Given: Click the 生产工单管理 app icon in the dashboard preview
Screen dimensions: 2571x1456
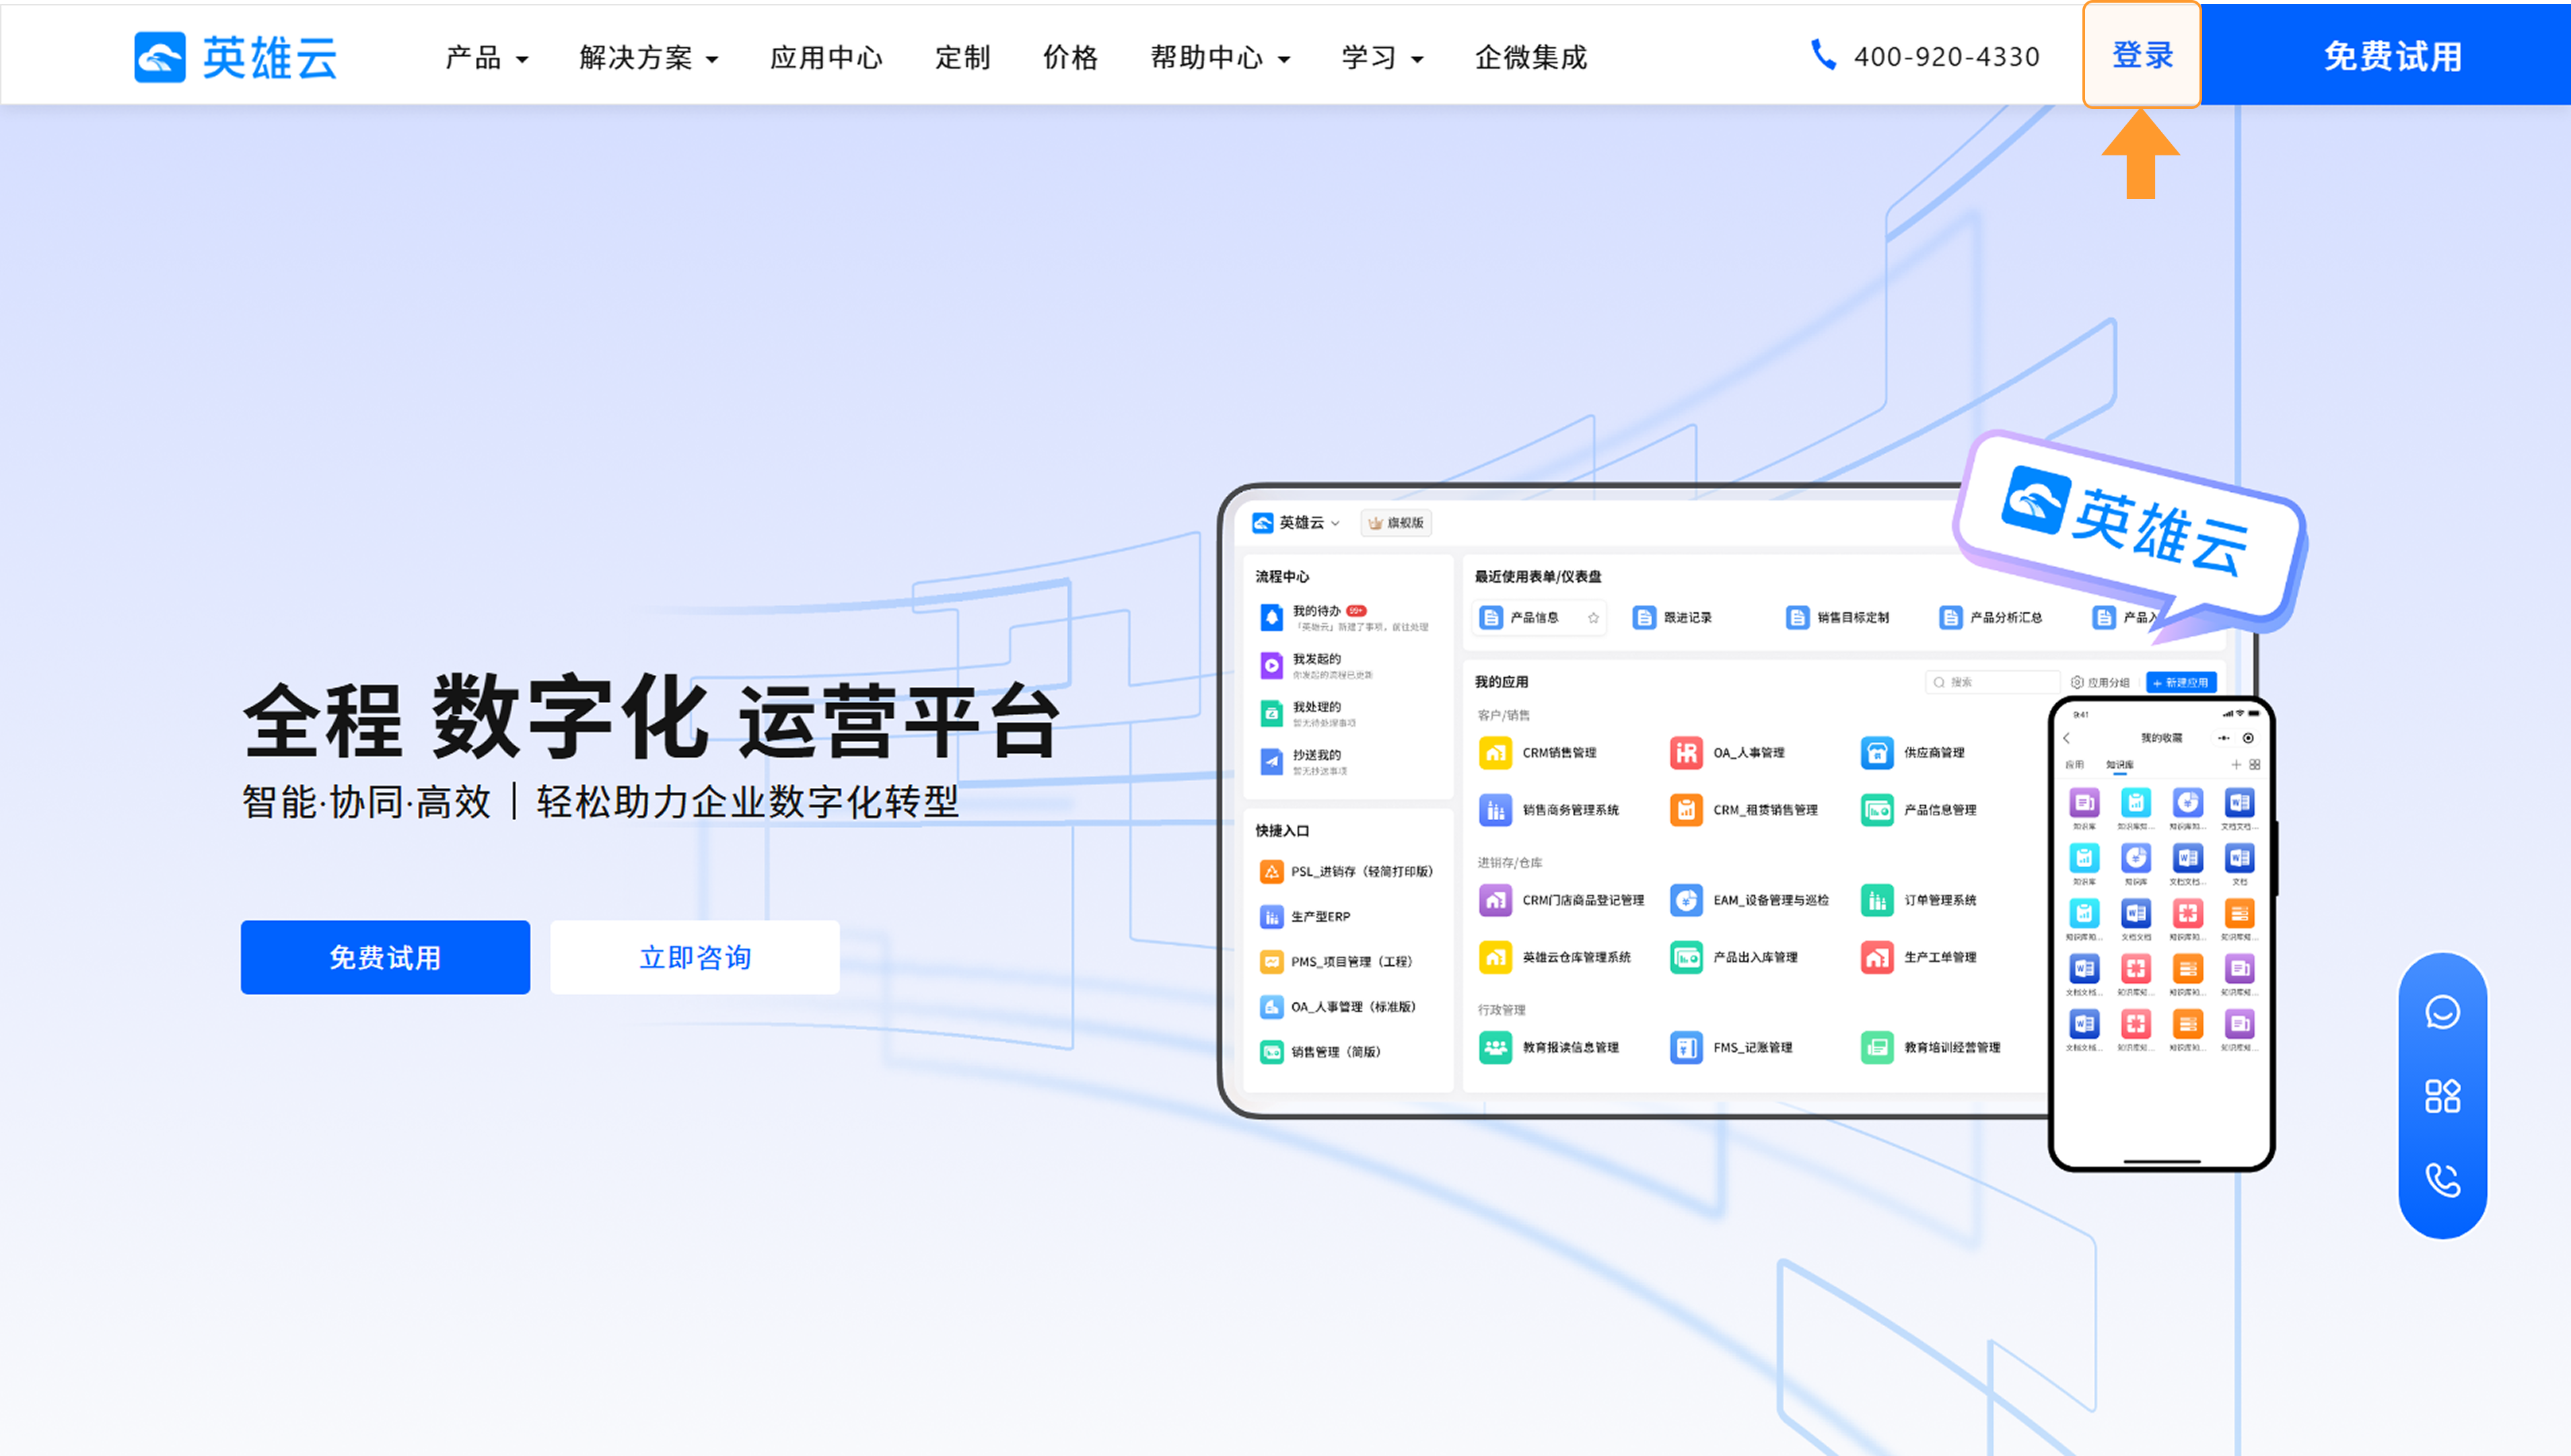Looking at the screenshot, I should [1877, 957].
